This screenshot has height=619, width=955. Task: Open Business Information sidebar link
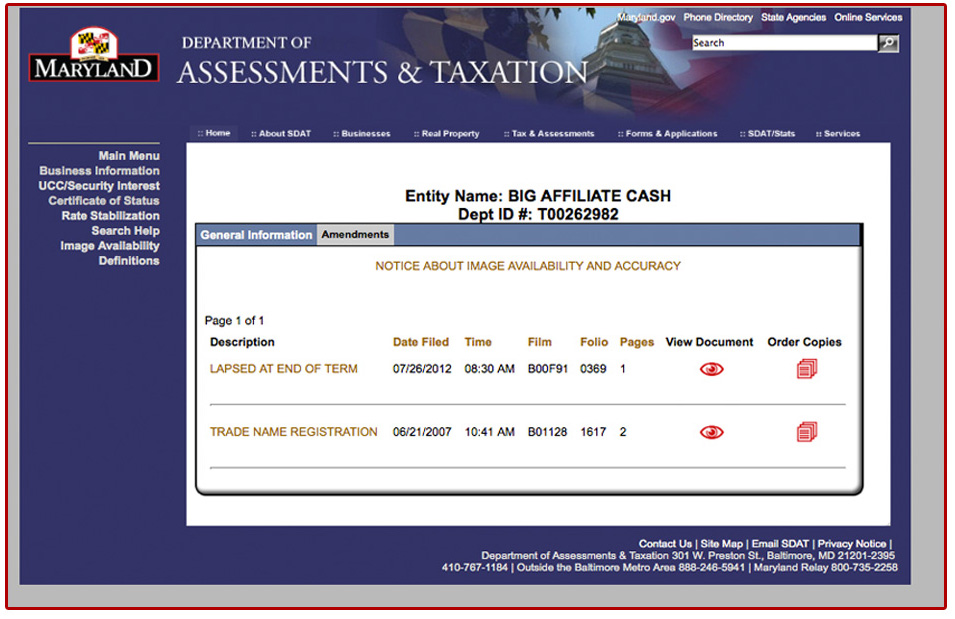coord(99,171)
